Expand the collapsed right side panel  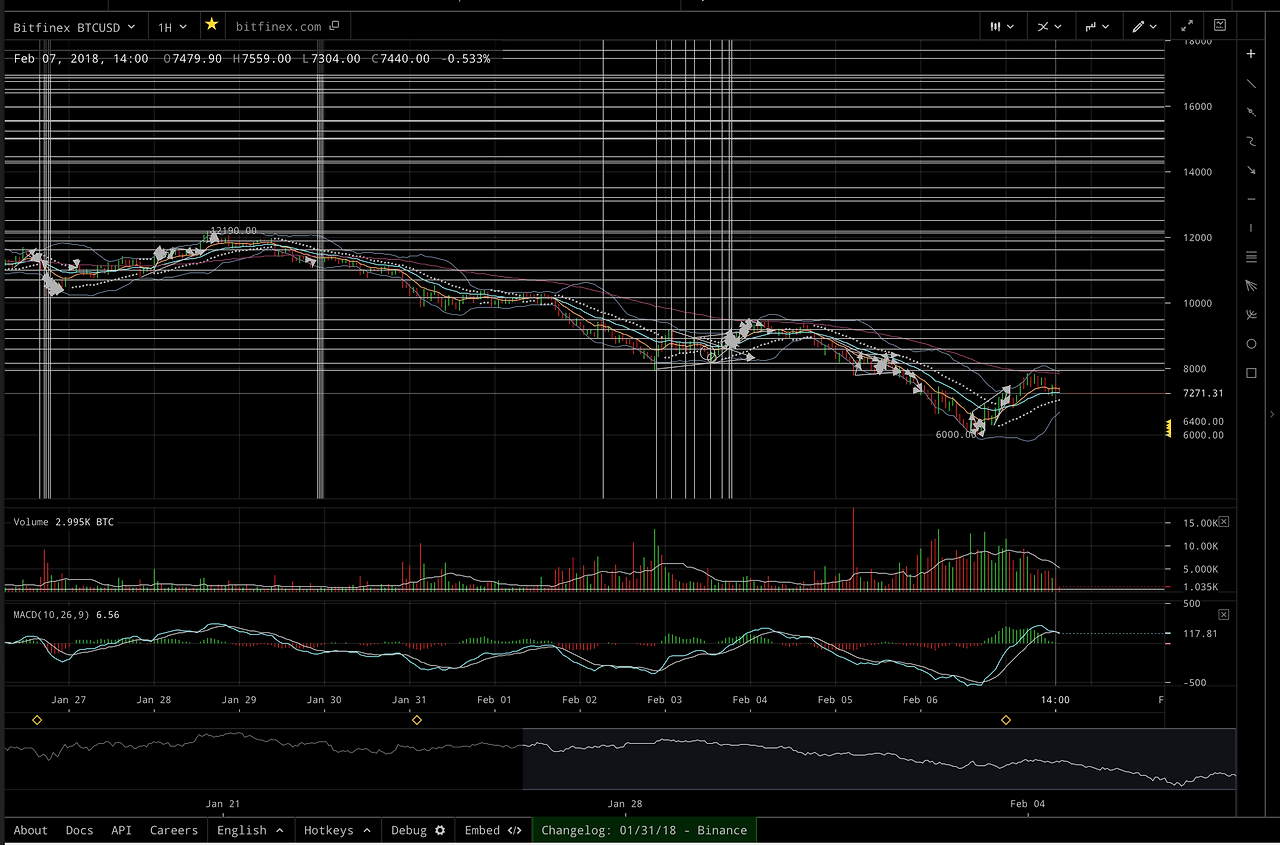point(1272,414)
